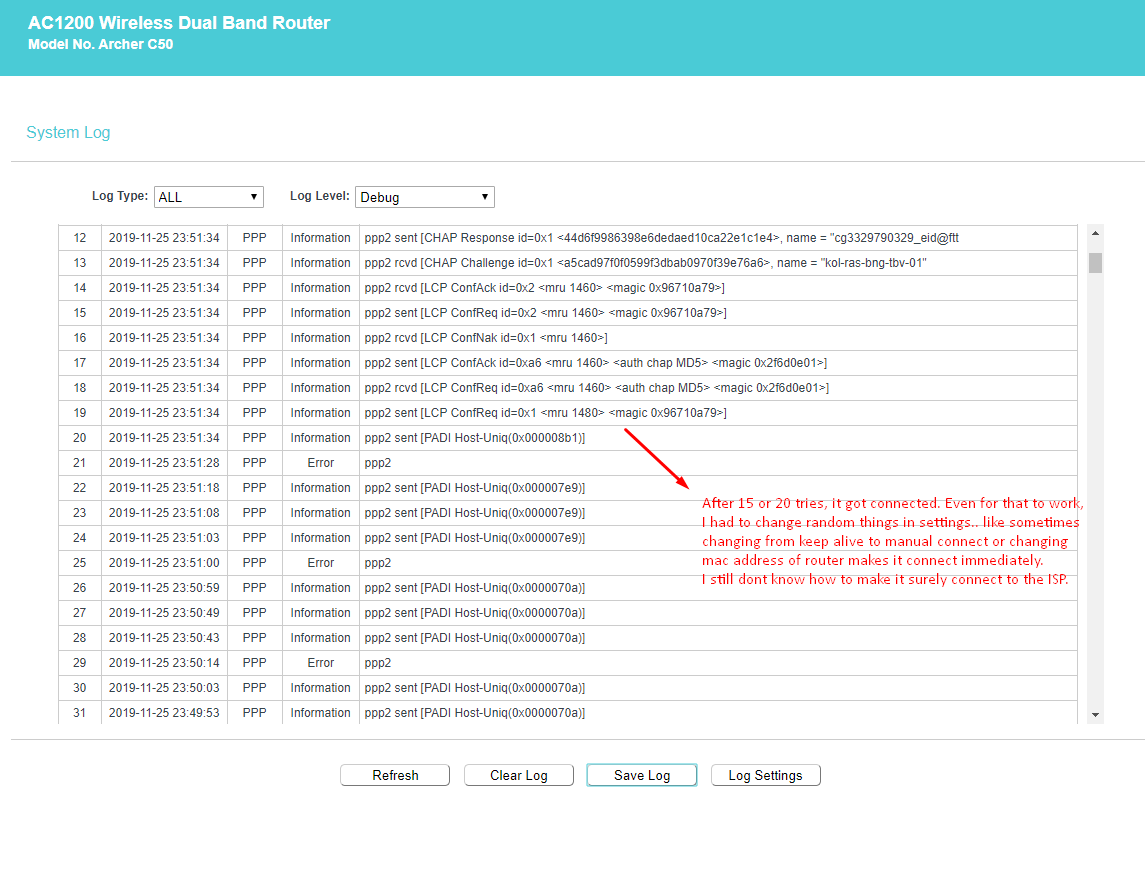Click the log scrollbar up arrow
The image size is (1145, 881).
1095,234
